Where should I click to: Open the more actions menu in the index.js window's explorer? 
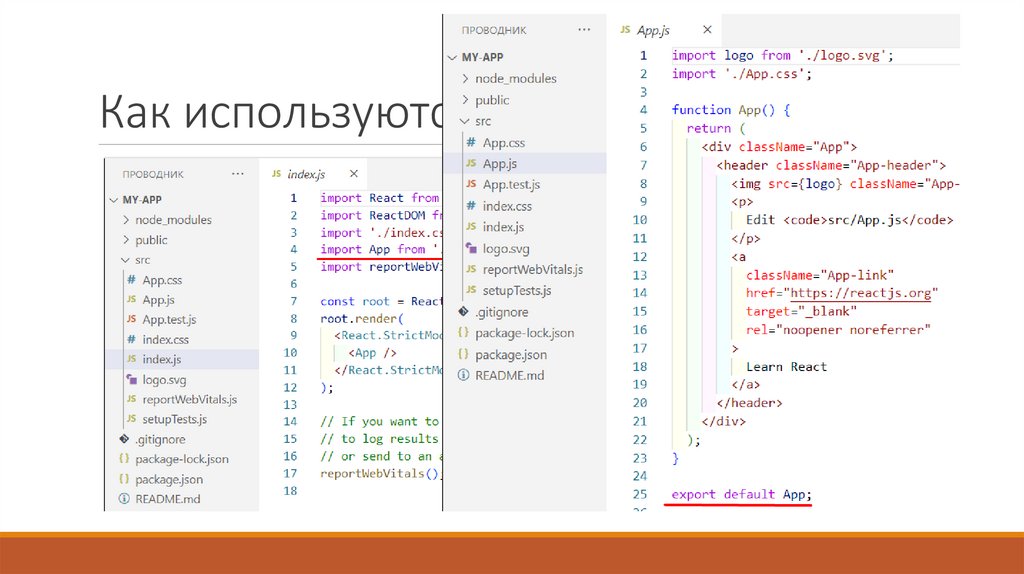pyautogui.click(x=237, y=173)
